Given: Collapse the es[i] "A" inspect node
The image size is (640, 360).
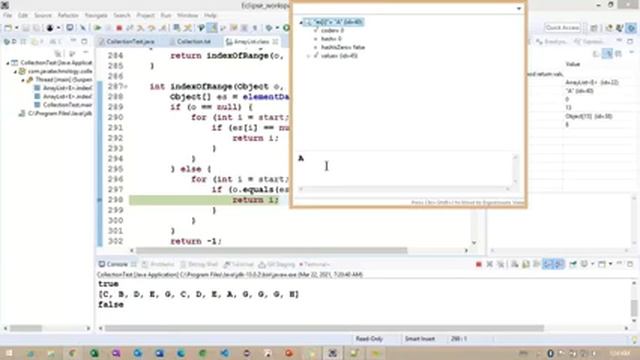Looking at the screenshot, I should (x=301, y=22).
